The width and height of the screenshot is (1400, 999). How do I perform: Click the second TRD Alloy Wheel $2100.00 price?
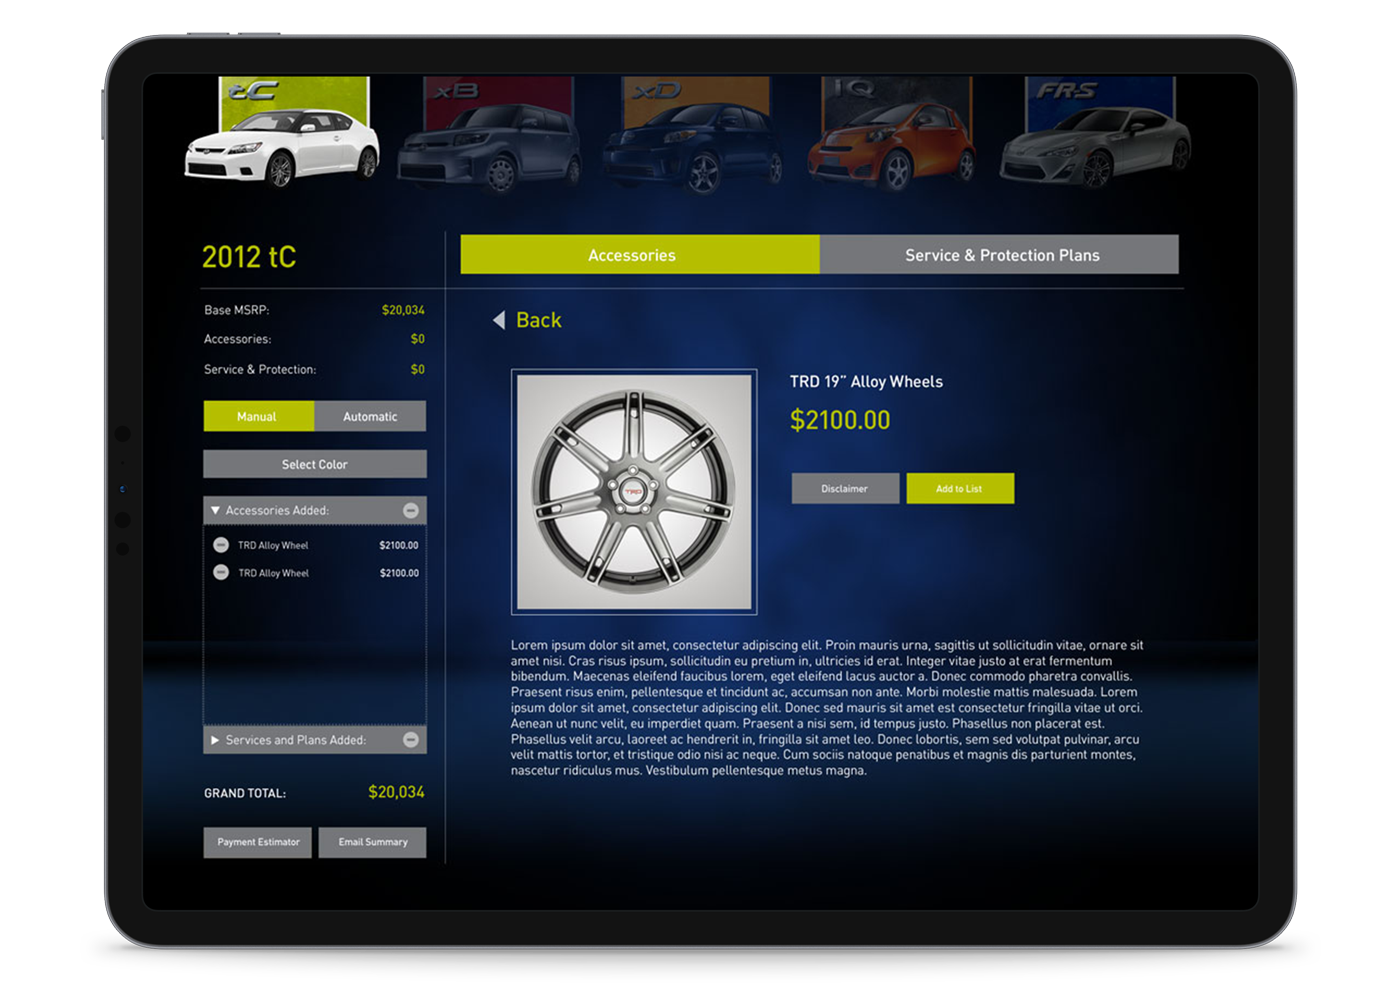coord(399,573)
